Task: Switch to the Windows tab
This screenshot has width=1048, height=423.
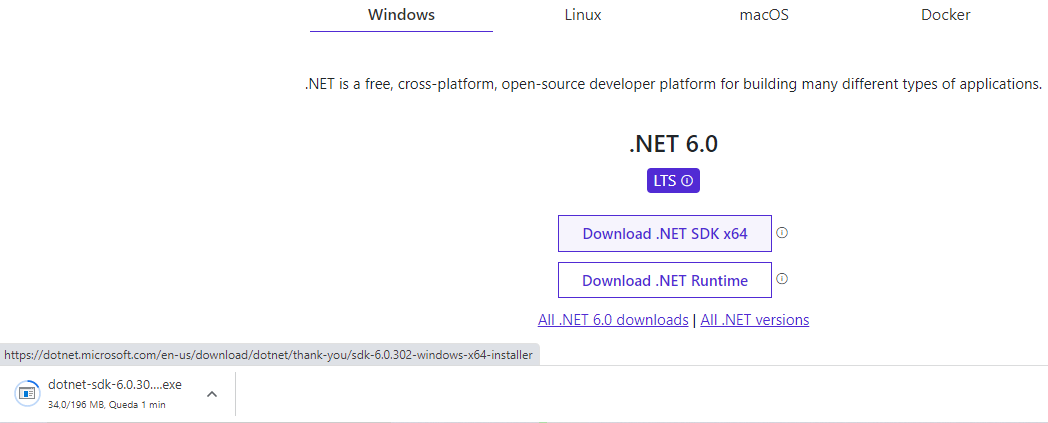Action: pyautogui.click(x=401, y=15)
